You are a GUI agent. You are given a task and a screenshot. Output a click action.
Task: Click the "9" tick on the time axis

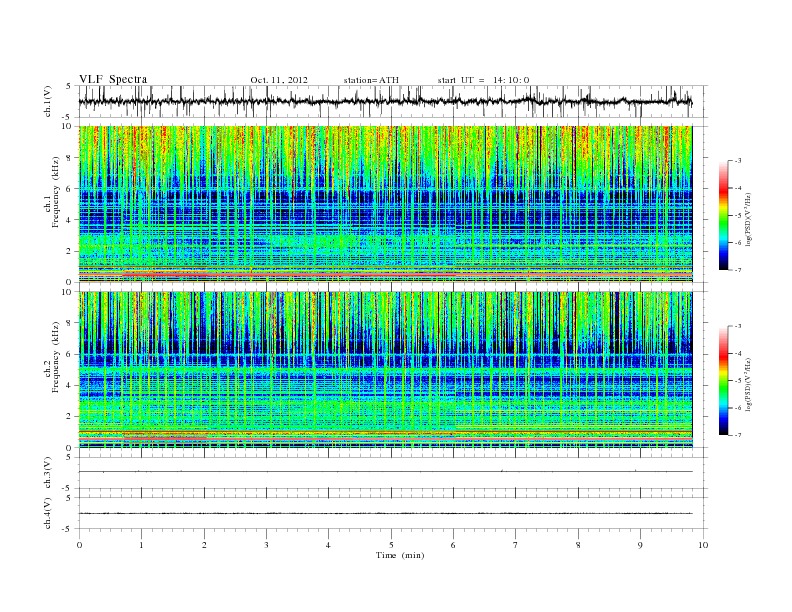[640, 545]
